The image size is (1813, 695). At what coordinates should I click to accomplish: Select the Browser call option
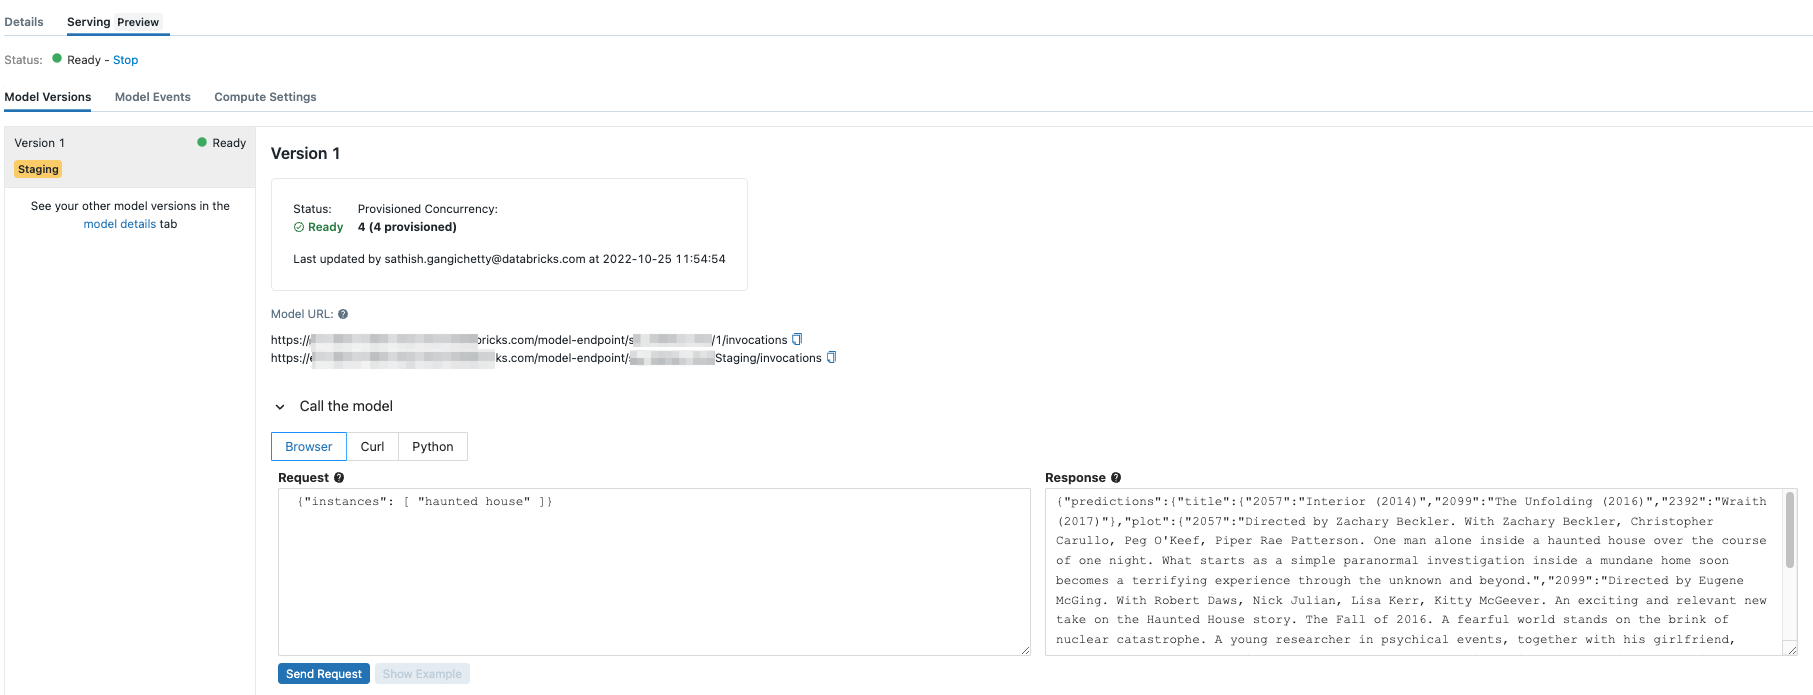[x=308, y=447]
